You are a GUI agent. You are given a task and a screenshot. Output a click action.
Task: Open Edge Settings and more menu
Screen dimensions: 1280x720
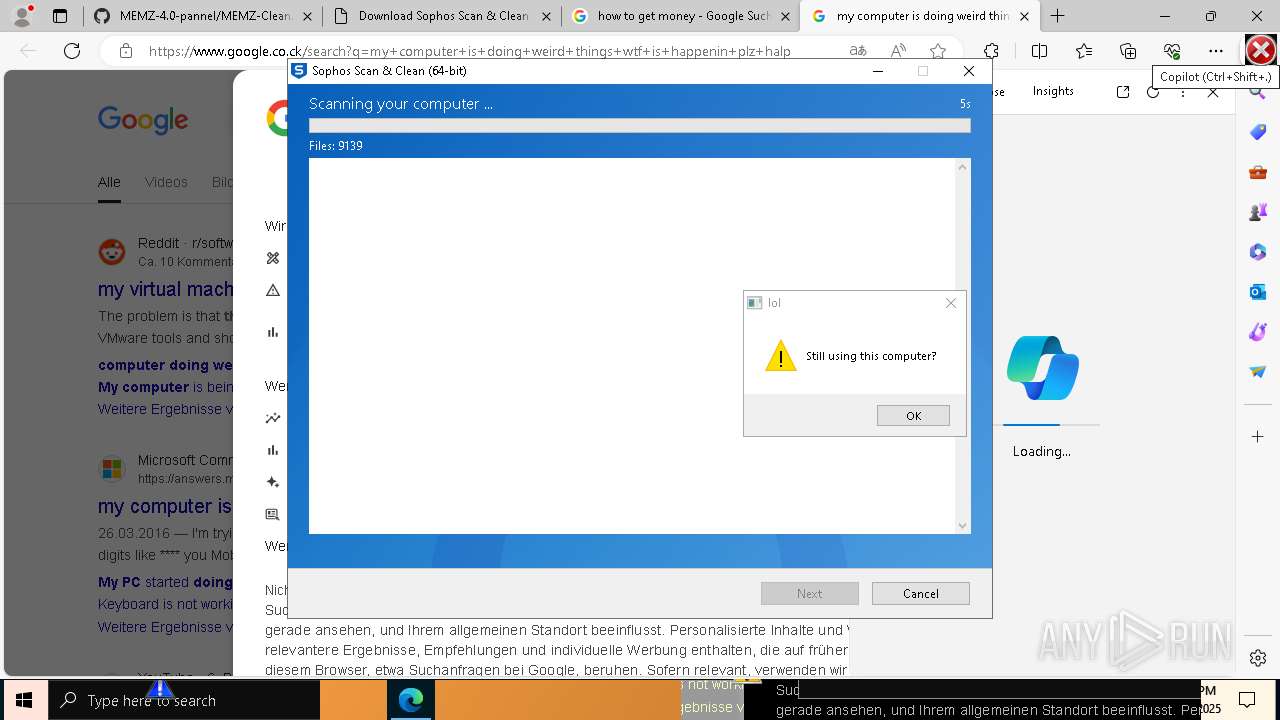pos(1216,51)
